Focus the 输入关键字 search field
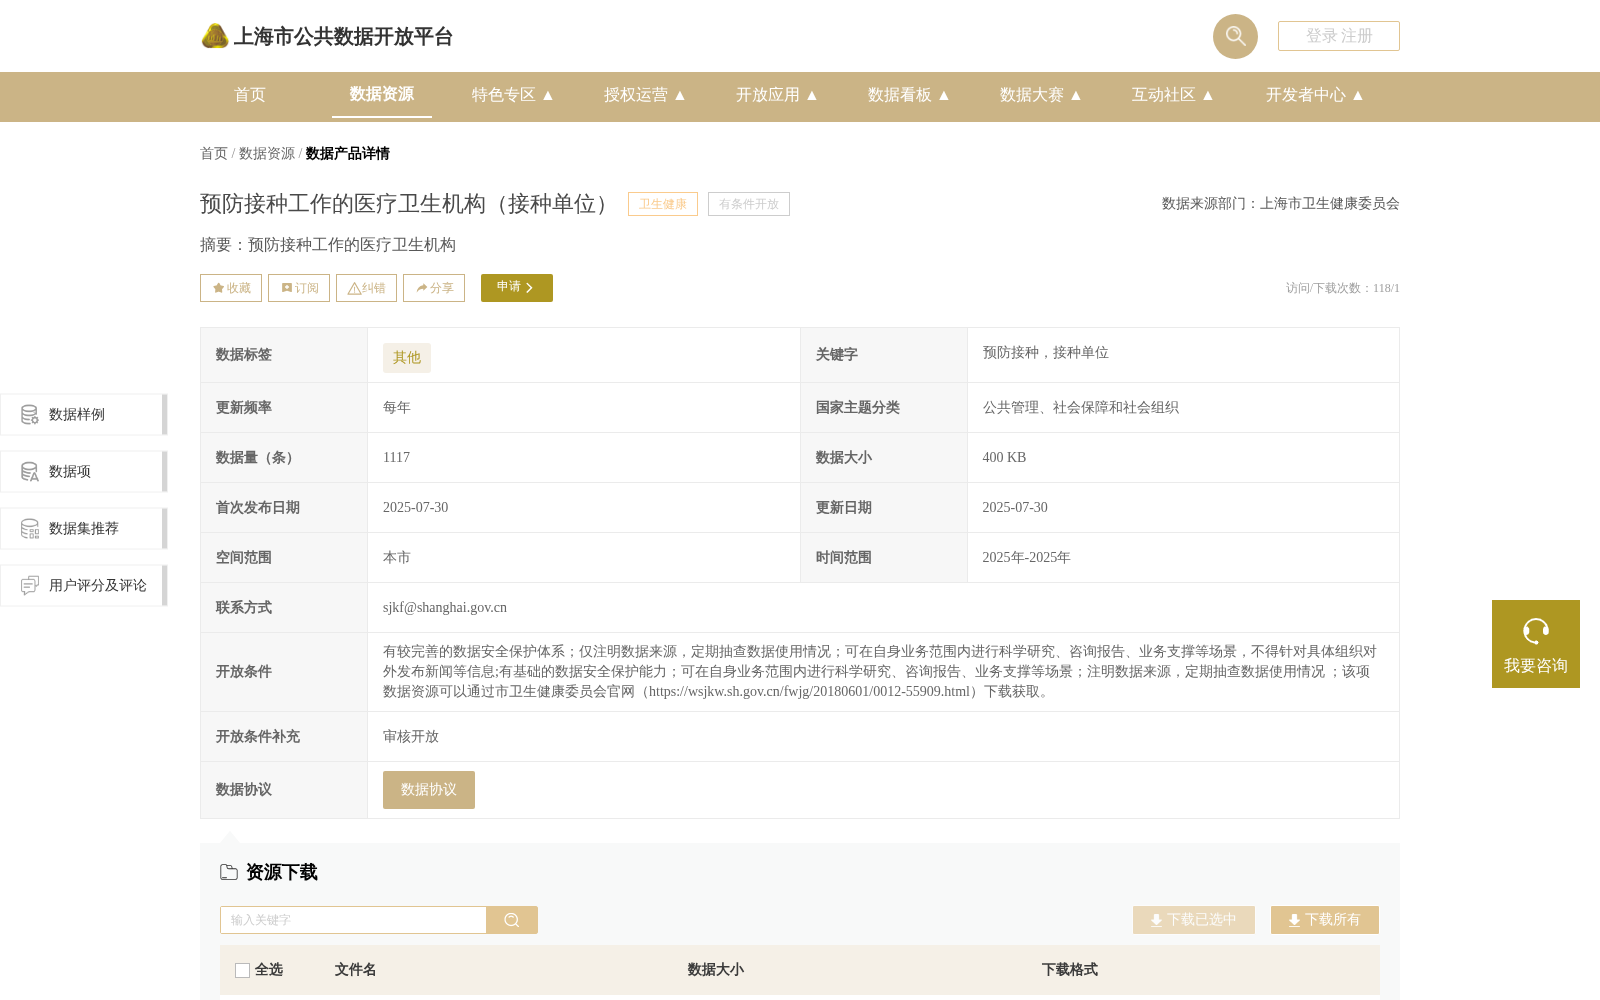 point(353,920)
